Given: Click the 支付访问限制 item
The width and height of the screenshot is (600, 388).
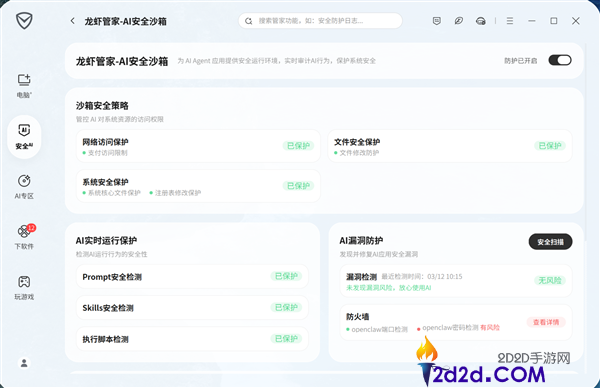Looking at the screenshot, I should coord(105,153).
